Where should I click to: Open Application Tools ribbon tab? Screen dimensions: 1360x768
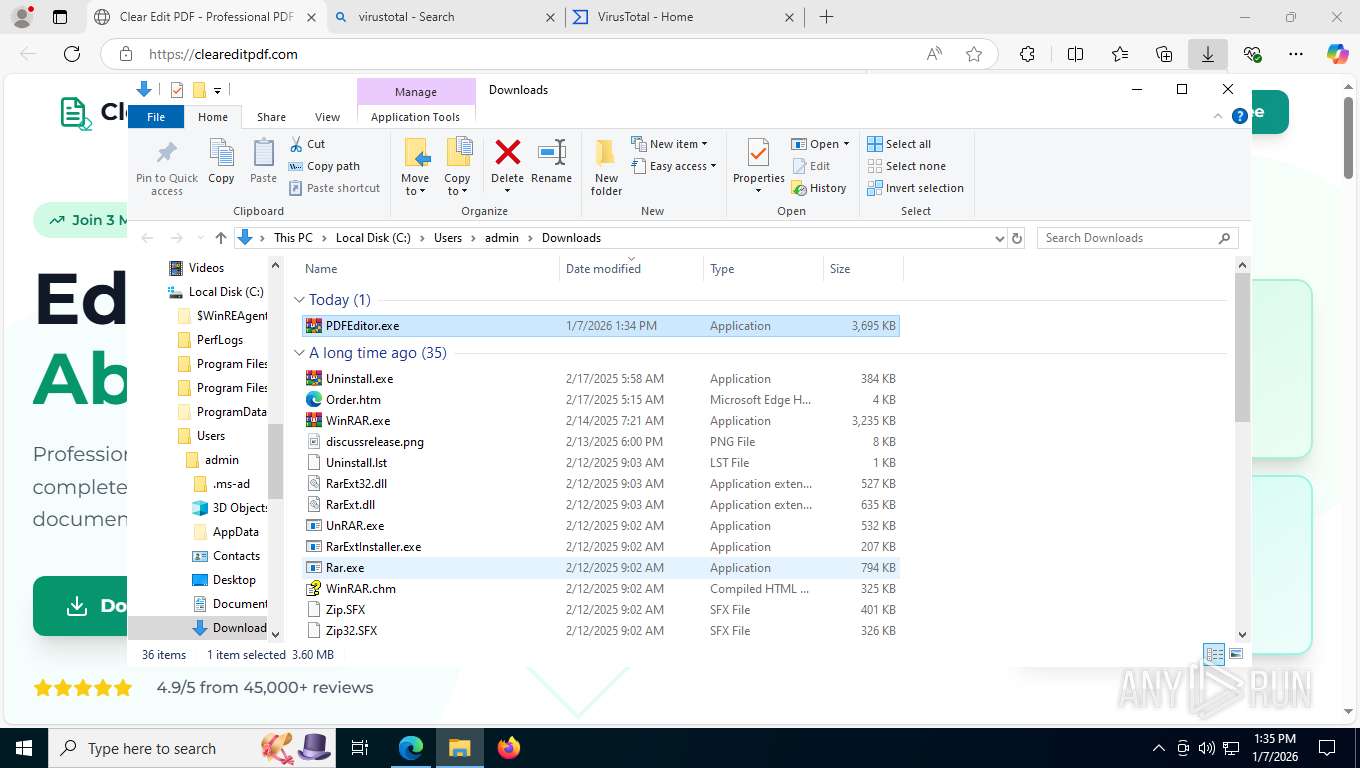[x=415, y=117]
